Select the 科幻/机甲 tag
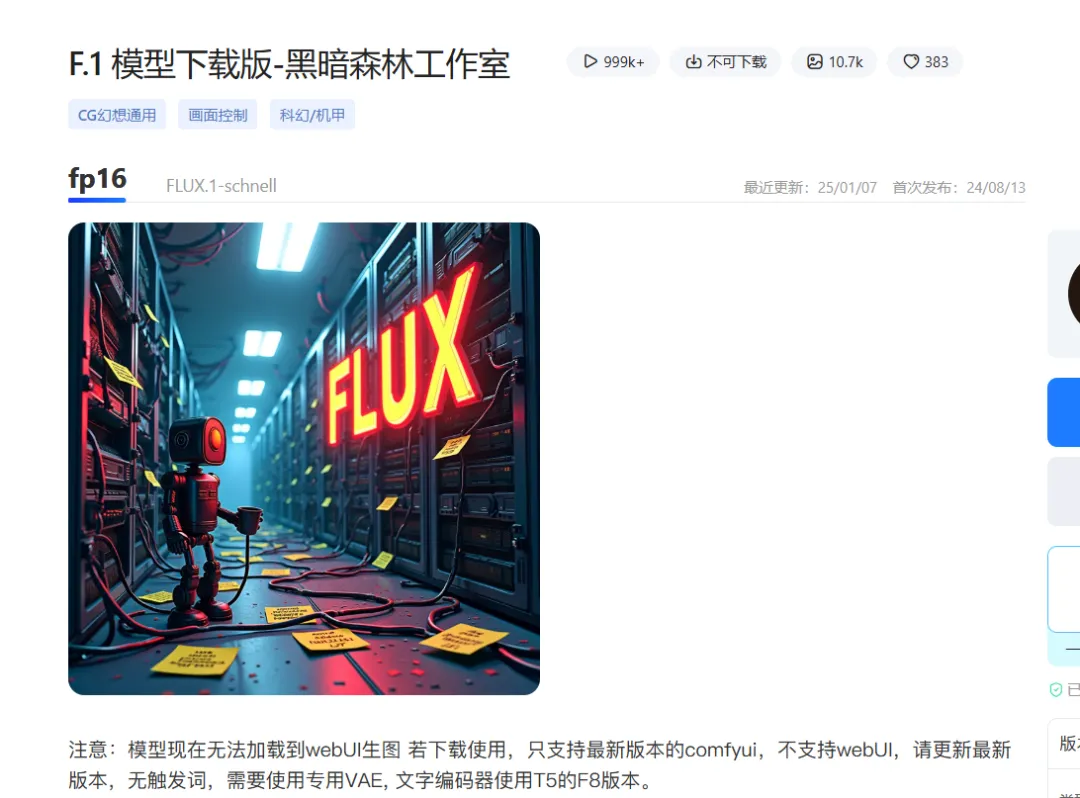This screenshot has width=1080, height=798. (312, 115)
